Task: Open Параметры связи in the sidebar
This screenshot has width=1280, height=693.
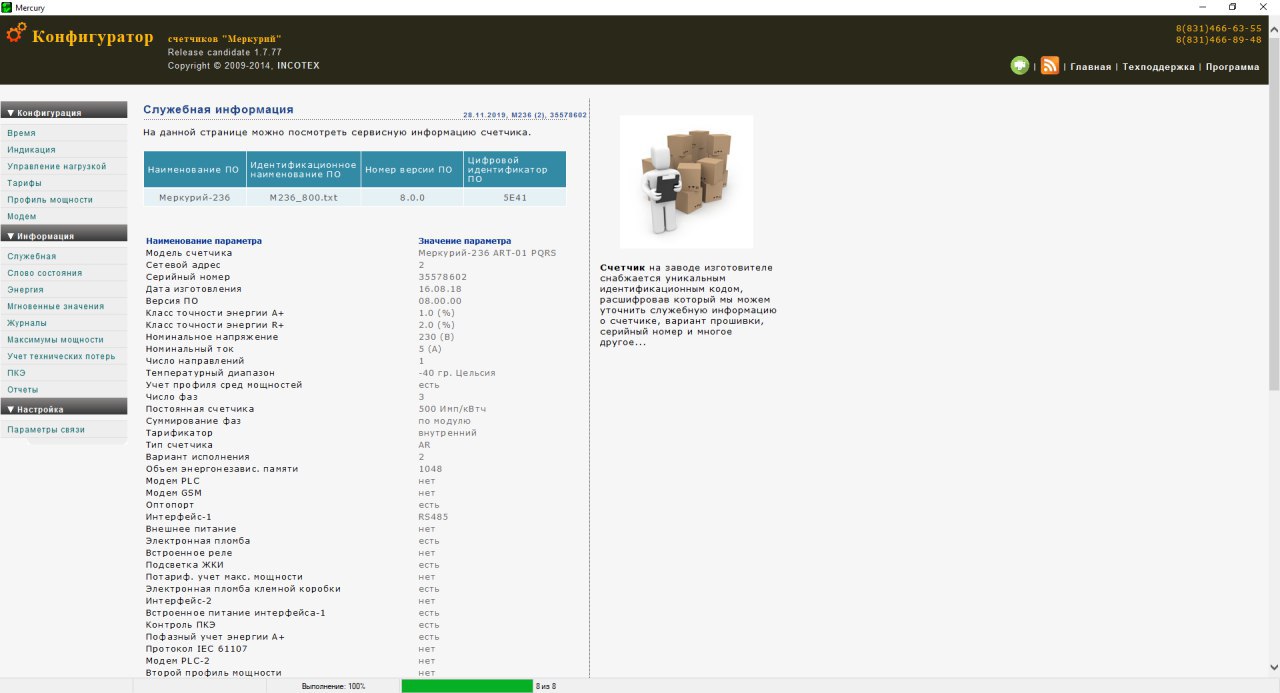Action: tap(46, 430)
